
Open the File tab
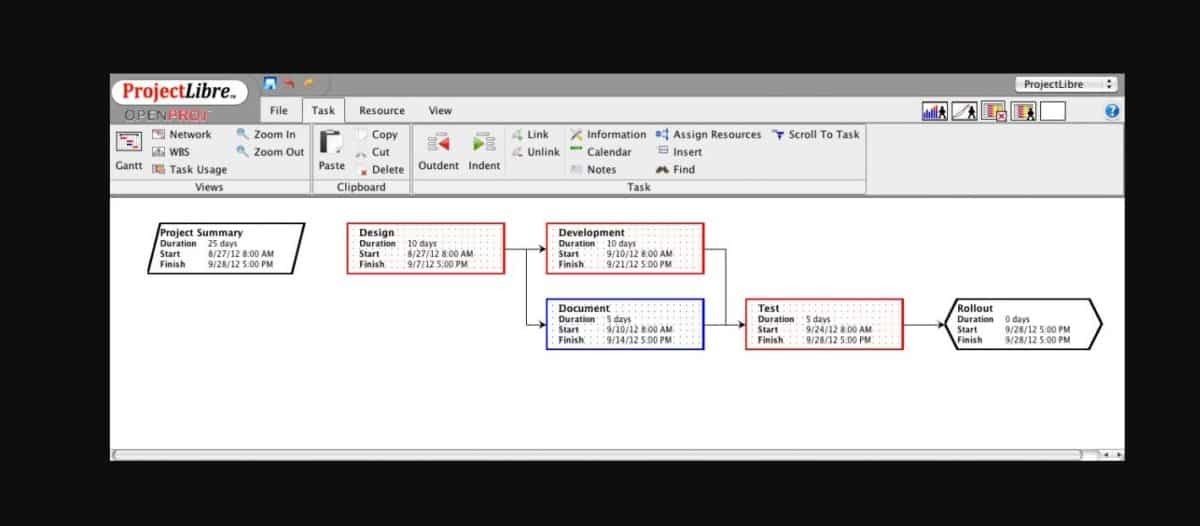pyautogui.click(x=279, y=110)
